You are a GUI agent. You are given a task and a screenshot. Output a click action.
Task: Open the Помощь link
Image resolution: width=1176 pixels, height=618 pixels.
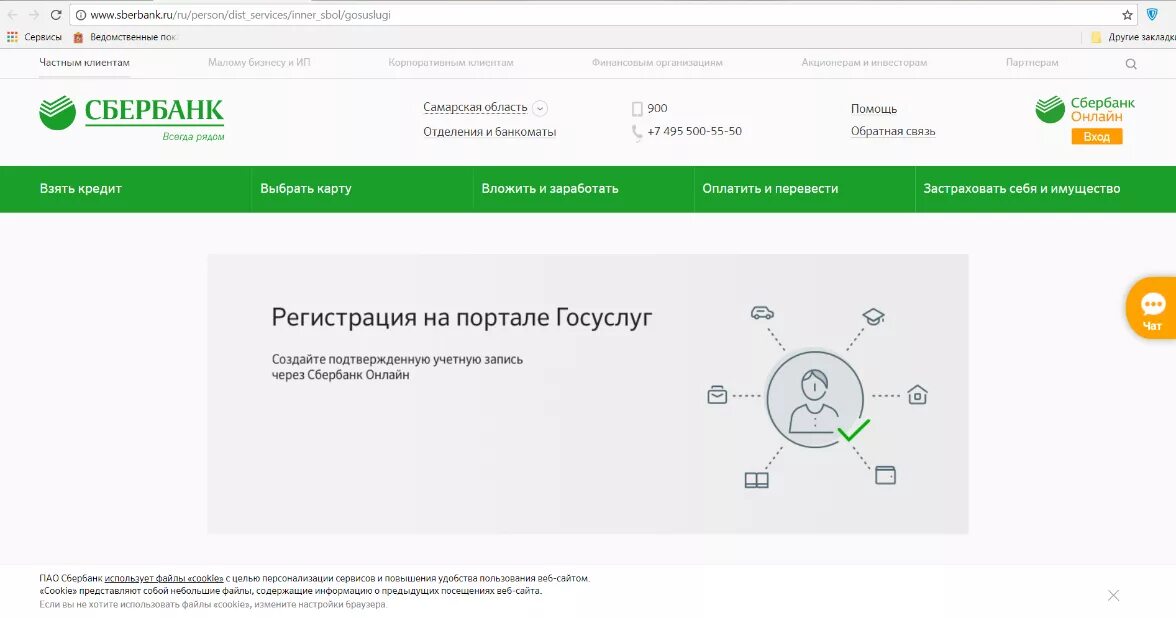tap(874, 109)
